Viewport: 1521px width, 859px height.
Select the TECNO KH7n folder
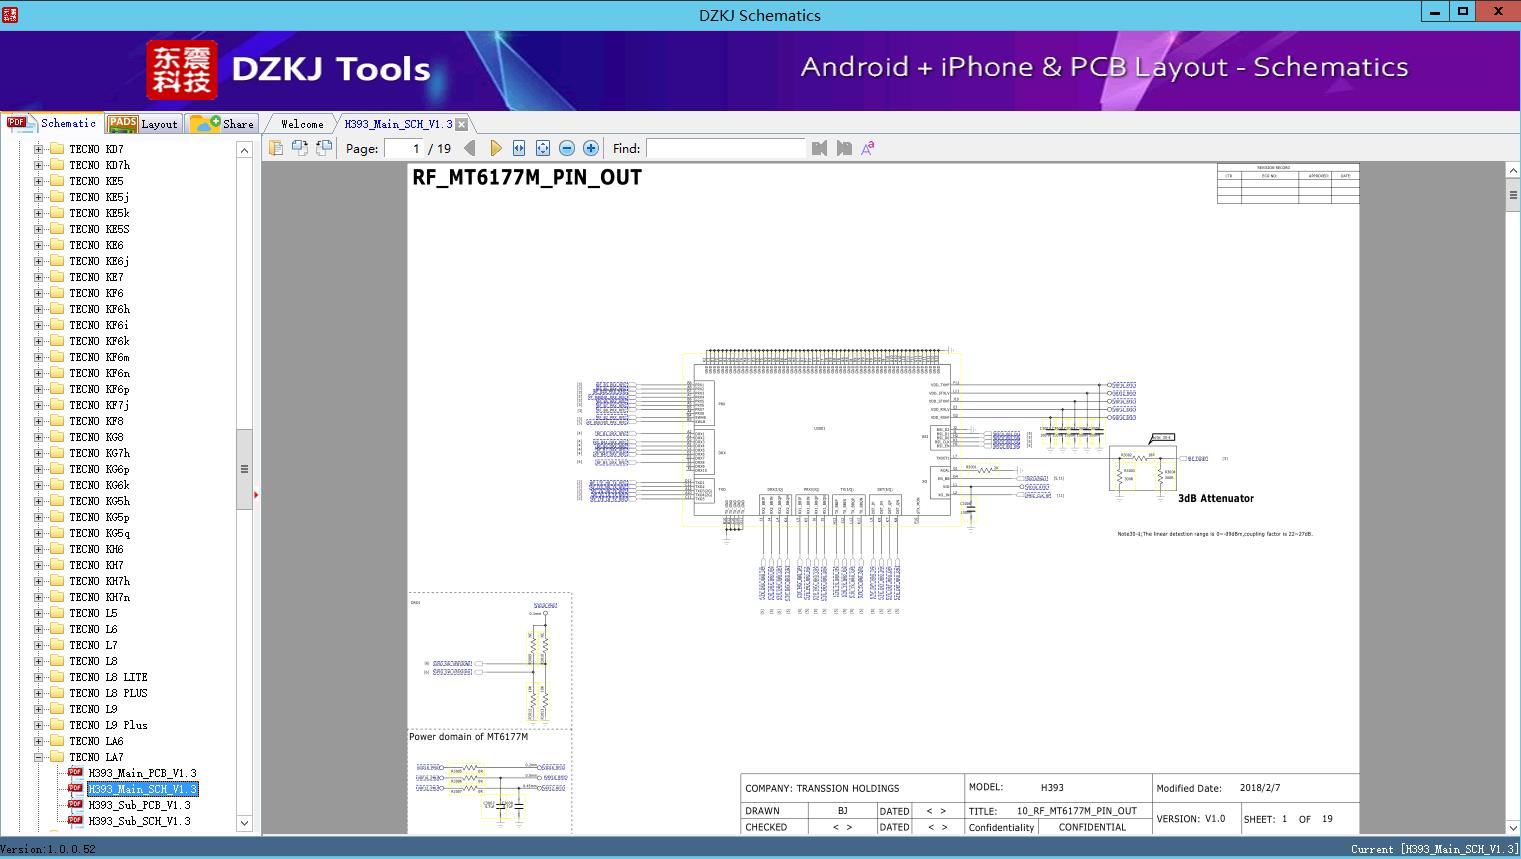coord(99,597)
